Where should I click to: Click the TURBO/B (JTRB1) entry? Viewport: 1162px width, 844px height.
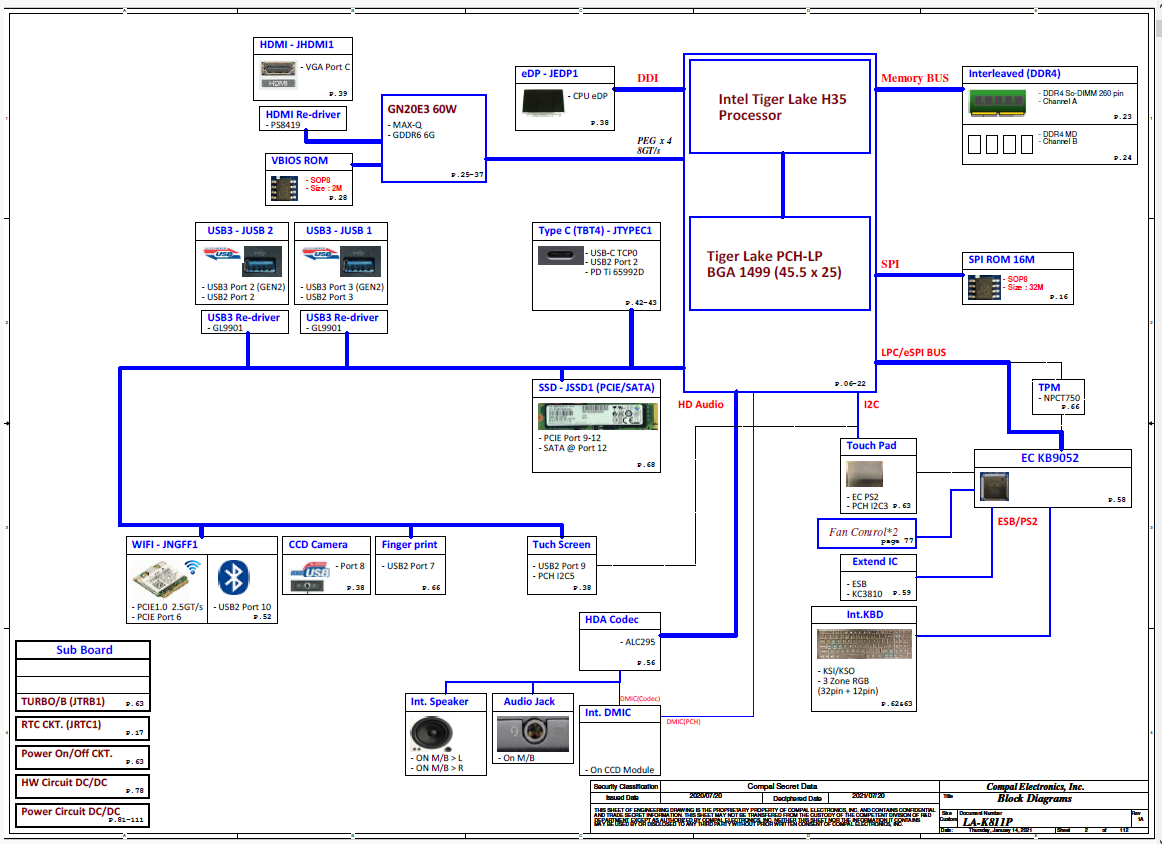82,702
